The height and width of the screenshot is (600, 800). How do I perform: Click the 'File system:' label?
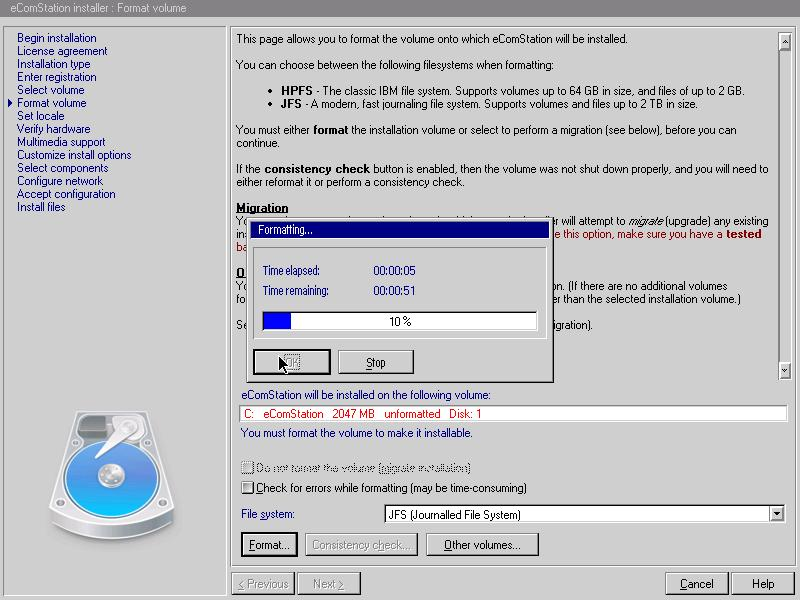(x=268, y=514)
